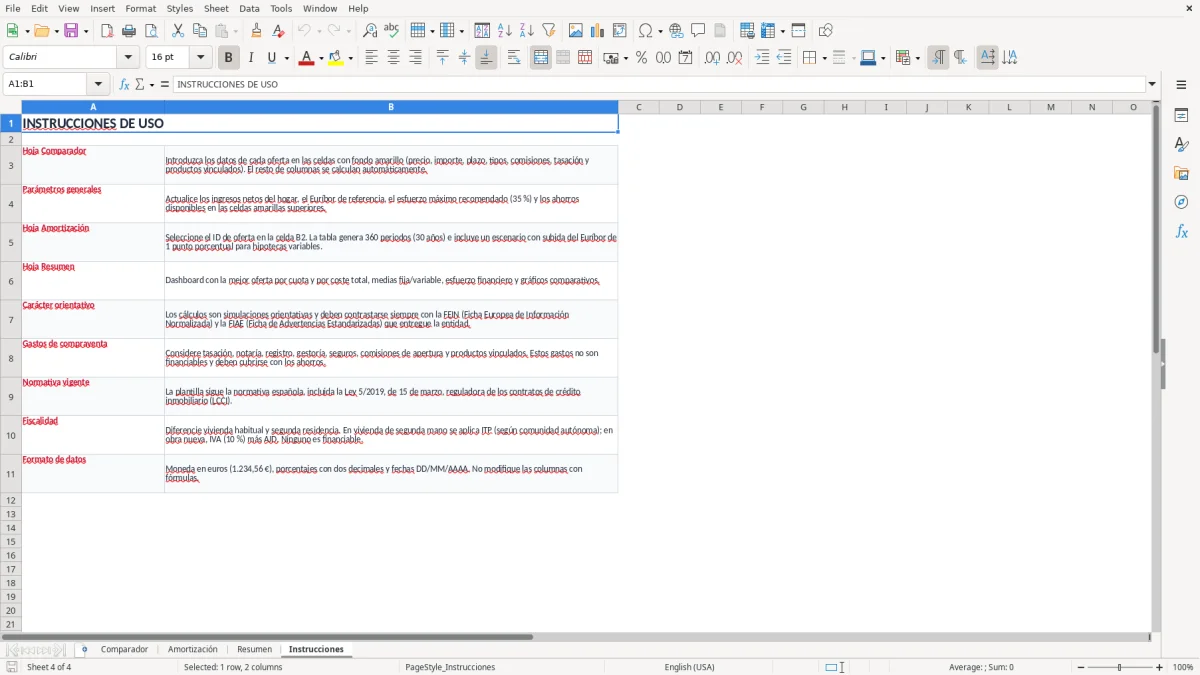Screen dimensions: 1200x675
Task: Sort descending
Action: point(526,31)
